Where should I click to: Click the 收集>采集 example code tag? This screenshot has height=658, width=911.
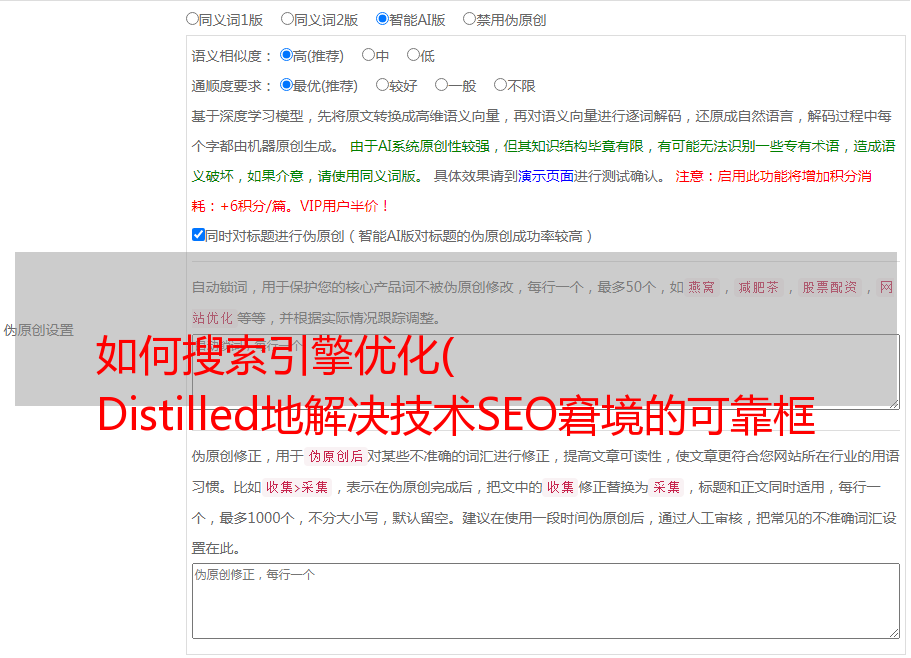(x=298, y=488)
